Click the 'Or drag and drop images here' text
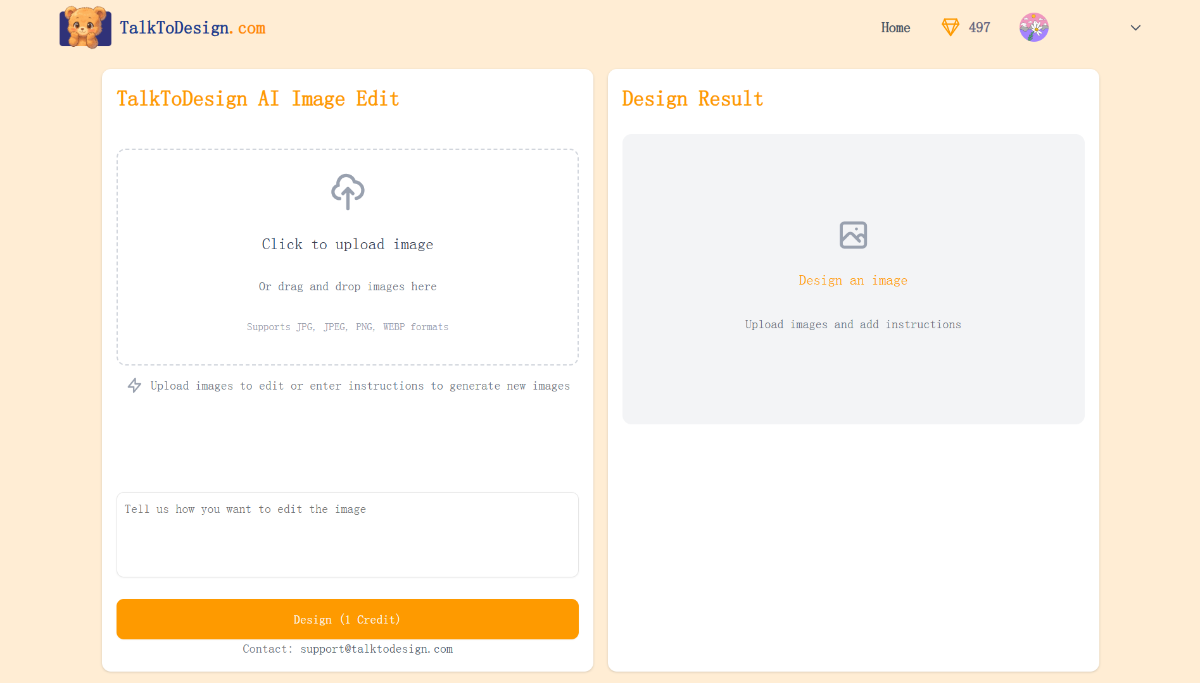1200x683 pixels. pyautogui.click(x=348, y=286)
